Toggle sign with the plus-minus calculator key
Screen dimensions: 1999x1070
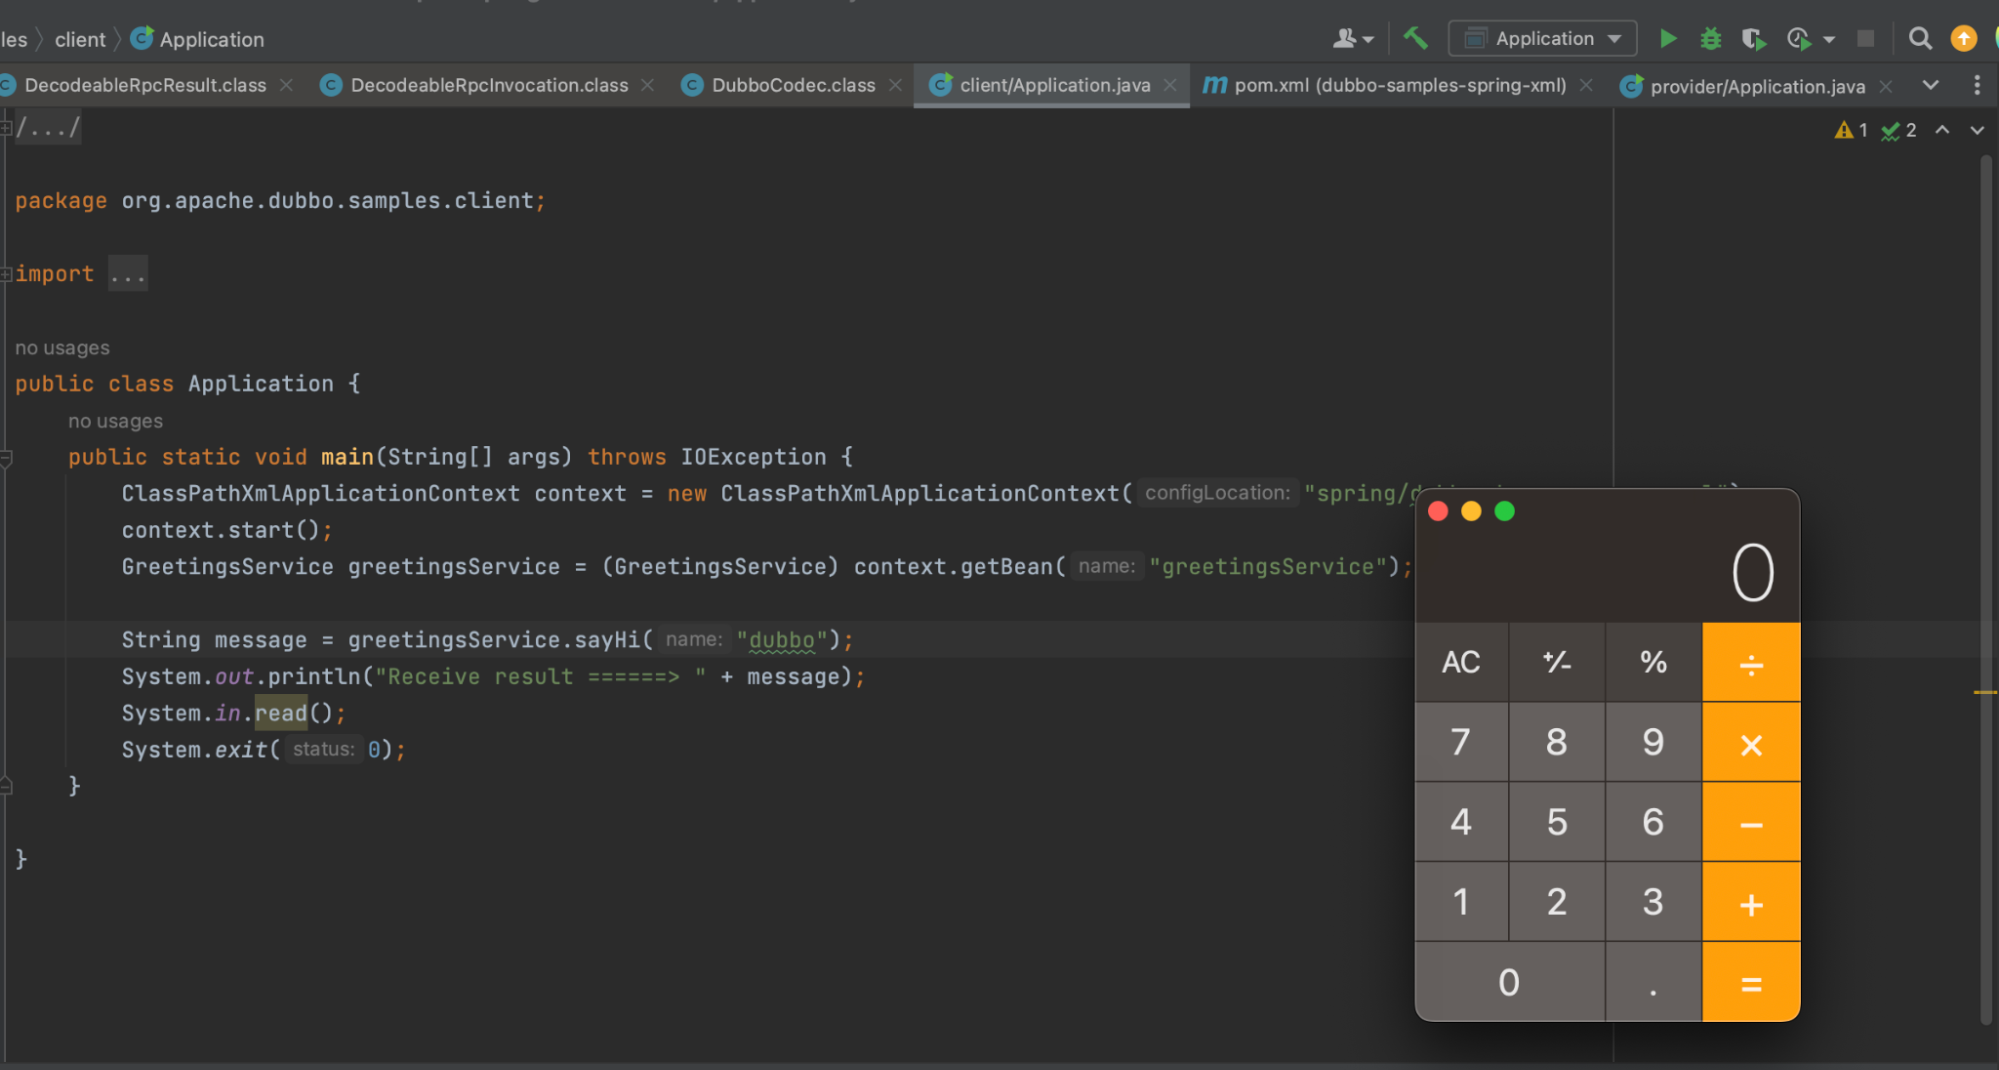coord(1556,662)
